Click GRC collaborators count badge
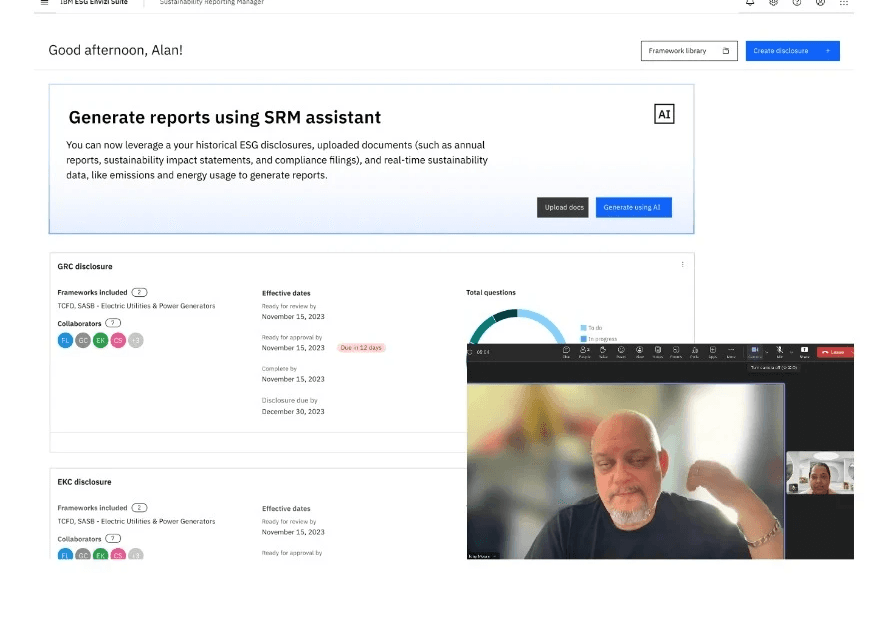Image resolution: width=880 pixels, height=620 pixels. 113,323
